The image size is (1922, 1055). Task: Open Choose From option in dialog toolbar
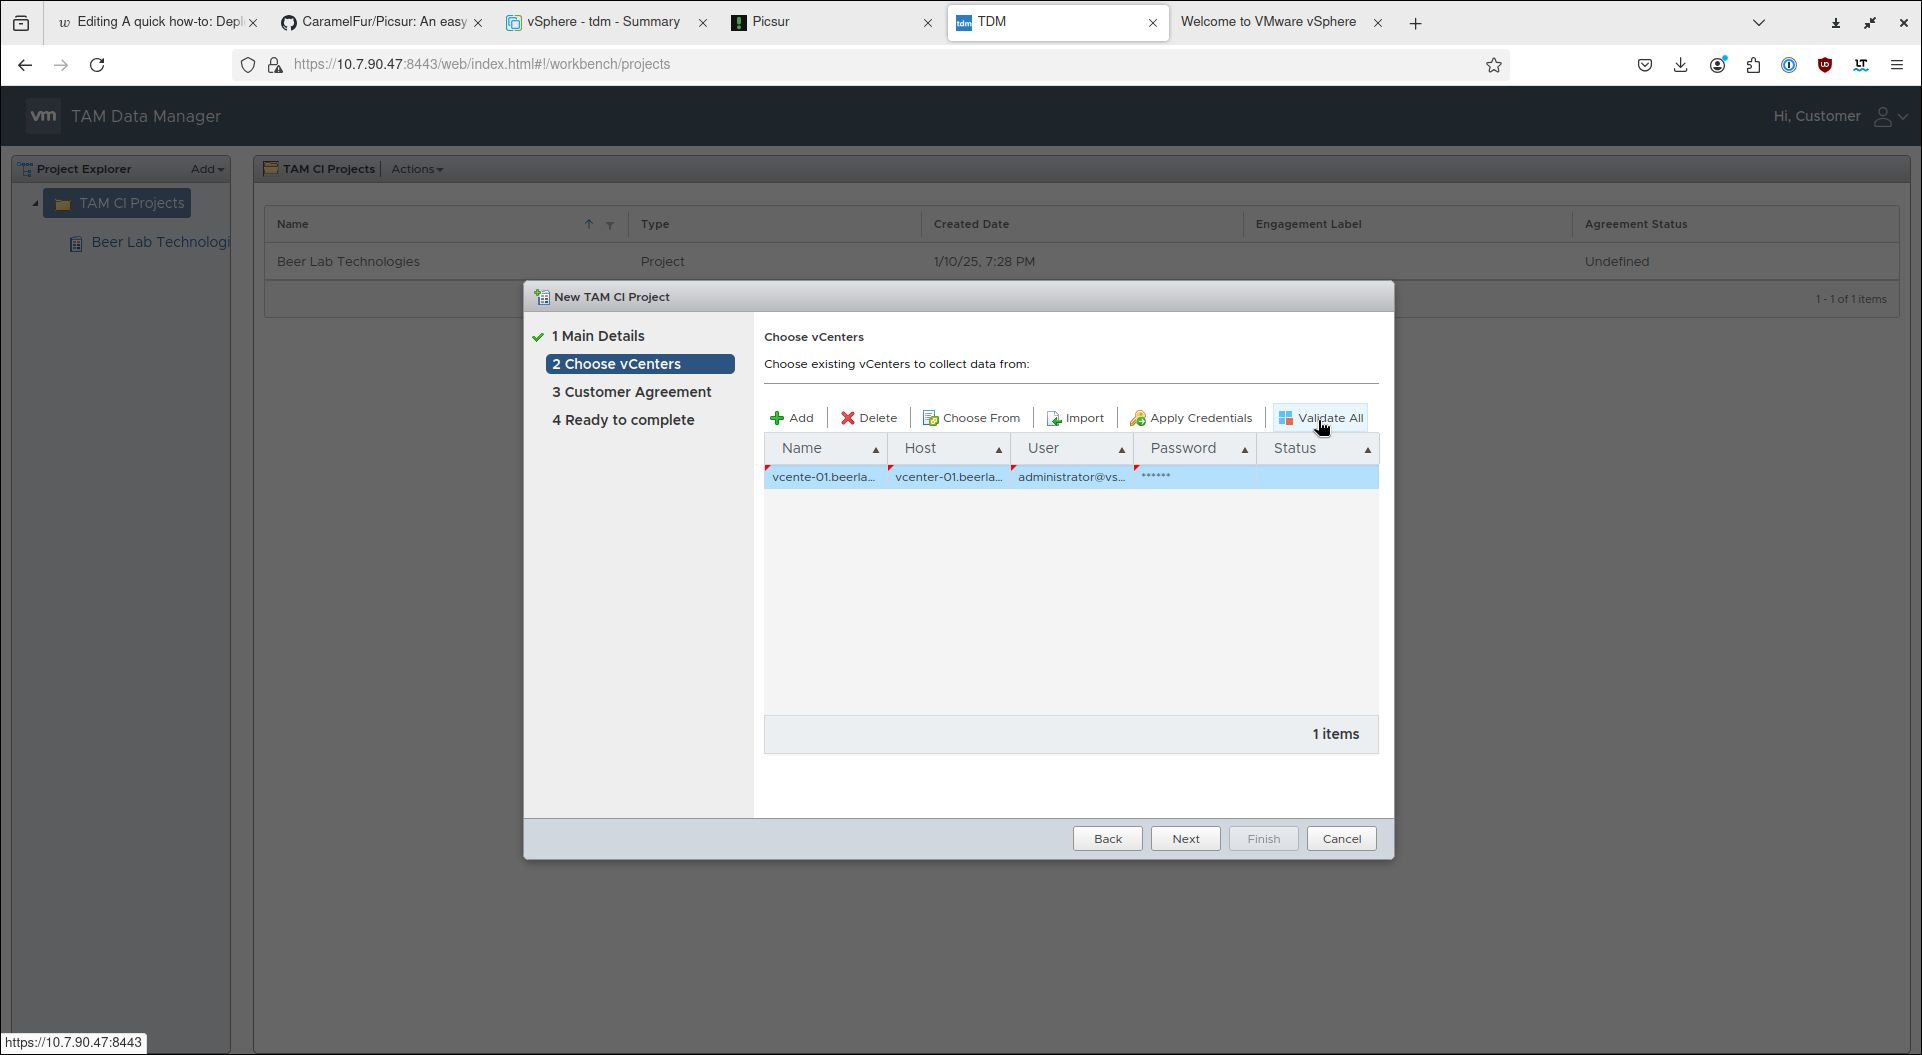[x=971, y=418]
